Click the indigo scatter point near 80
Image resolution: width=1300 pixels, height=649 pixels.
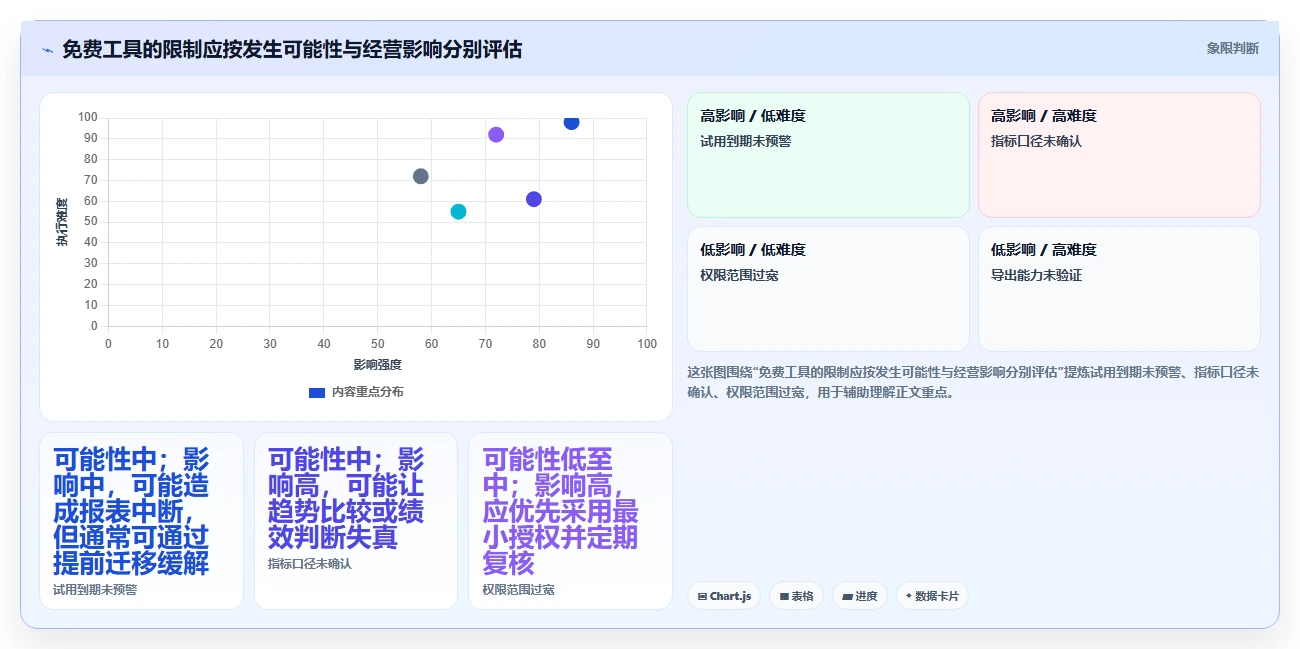[x=534, y=199]
